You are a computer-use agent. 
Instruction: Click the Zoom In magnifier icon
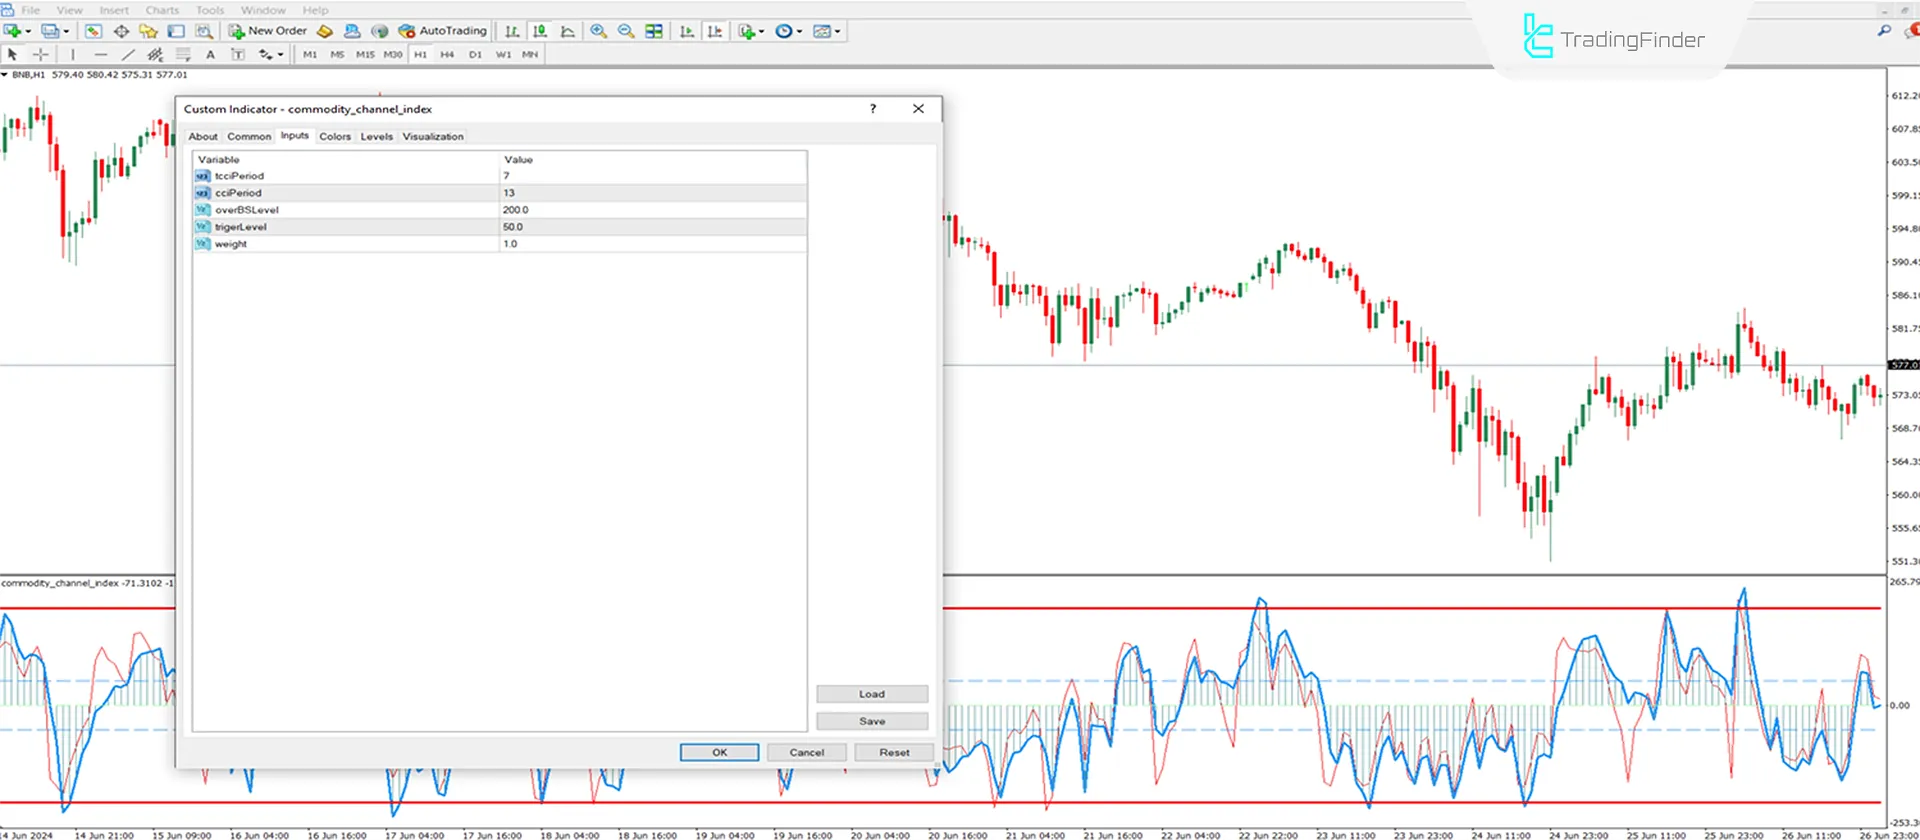(598, 31)
